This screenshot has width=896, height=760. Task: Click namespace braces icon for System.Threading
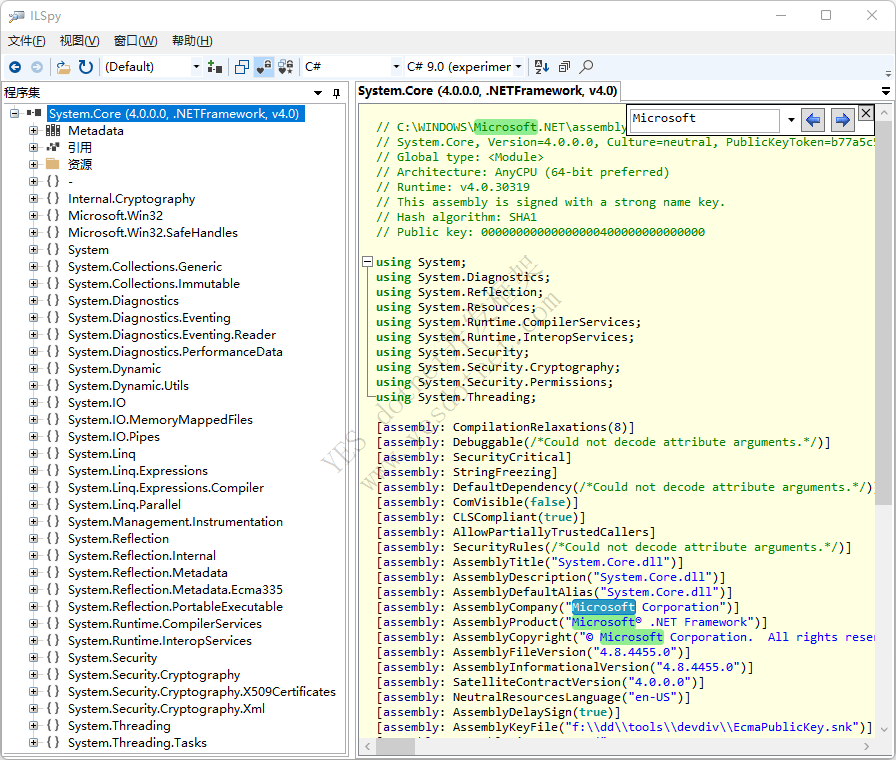click(53, 726)
